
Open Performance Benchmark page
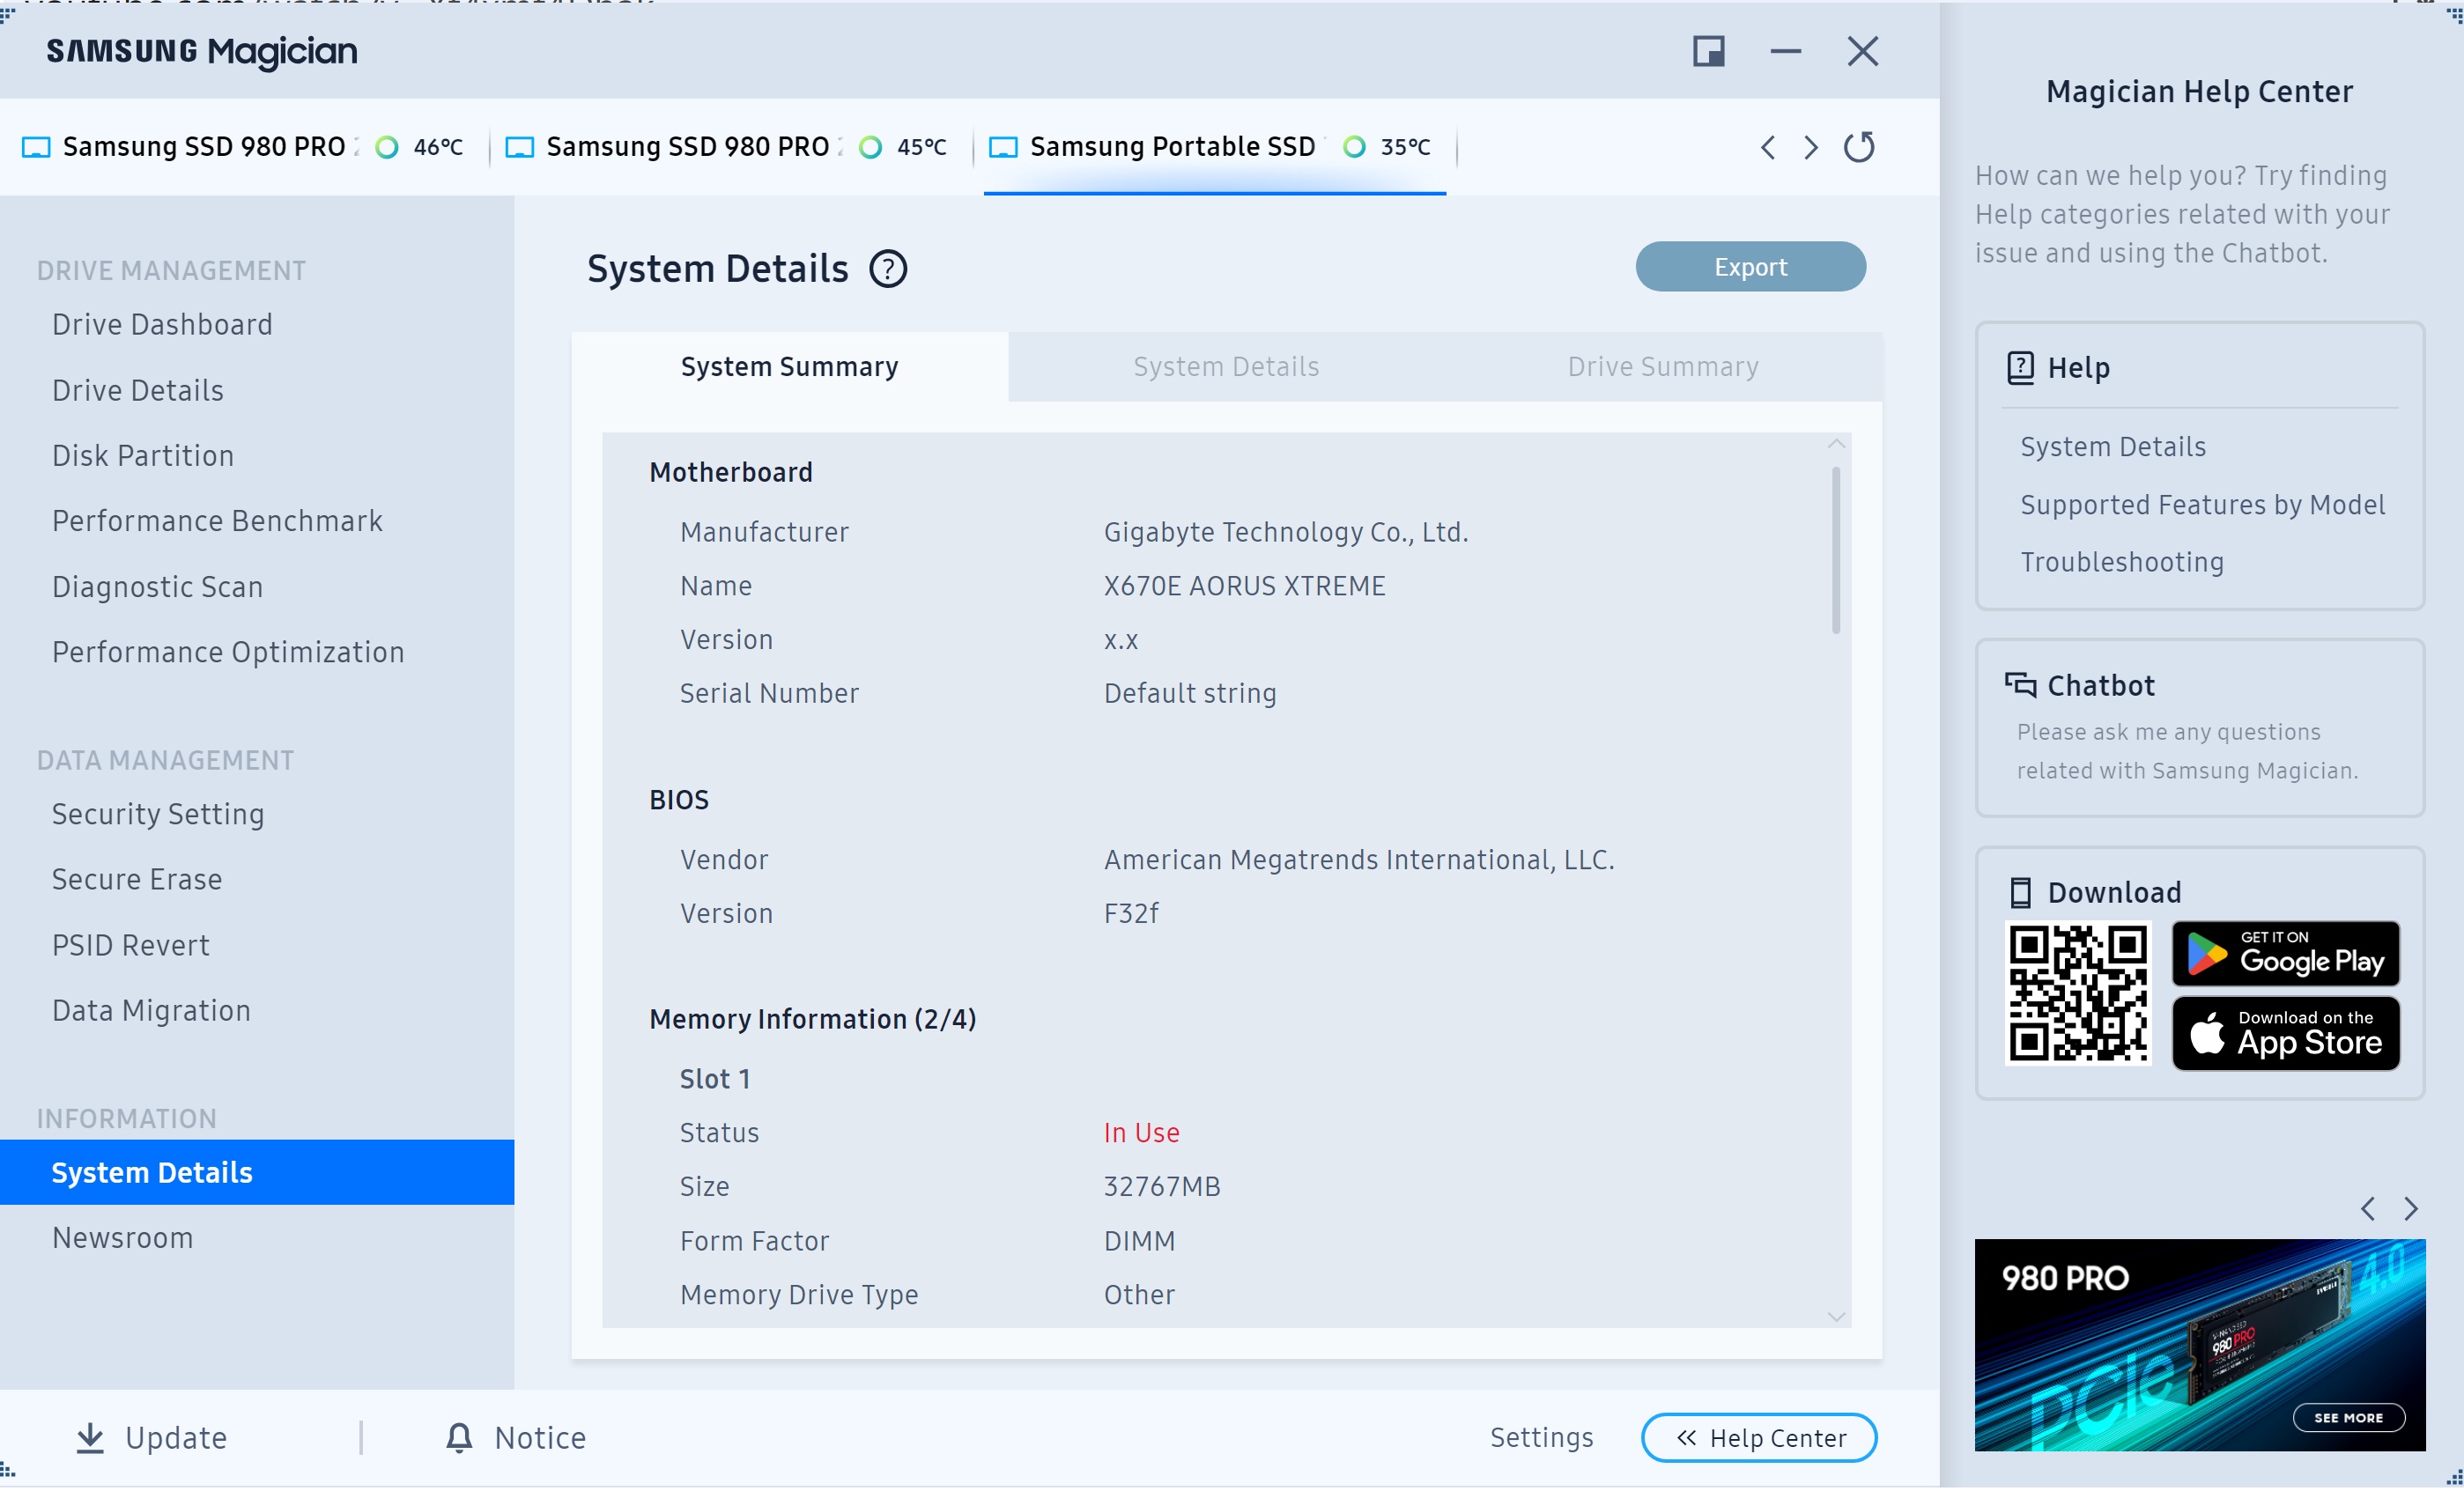click(217, 521)
